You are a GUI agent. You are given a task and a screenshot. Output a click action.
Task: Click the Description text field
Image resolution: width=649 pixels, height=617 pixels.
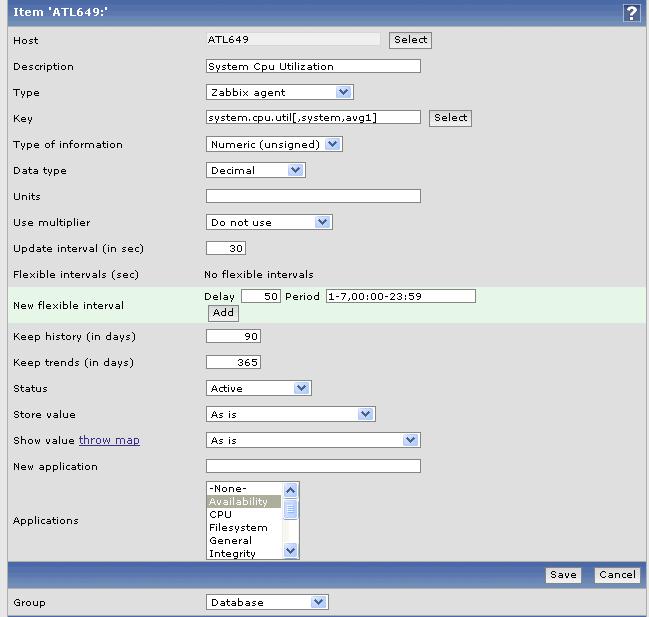coord(313,66)
